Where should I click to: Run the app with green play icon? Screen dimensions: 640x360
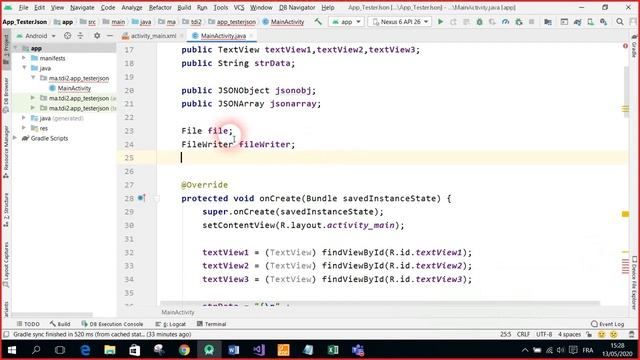440,22
